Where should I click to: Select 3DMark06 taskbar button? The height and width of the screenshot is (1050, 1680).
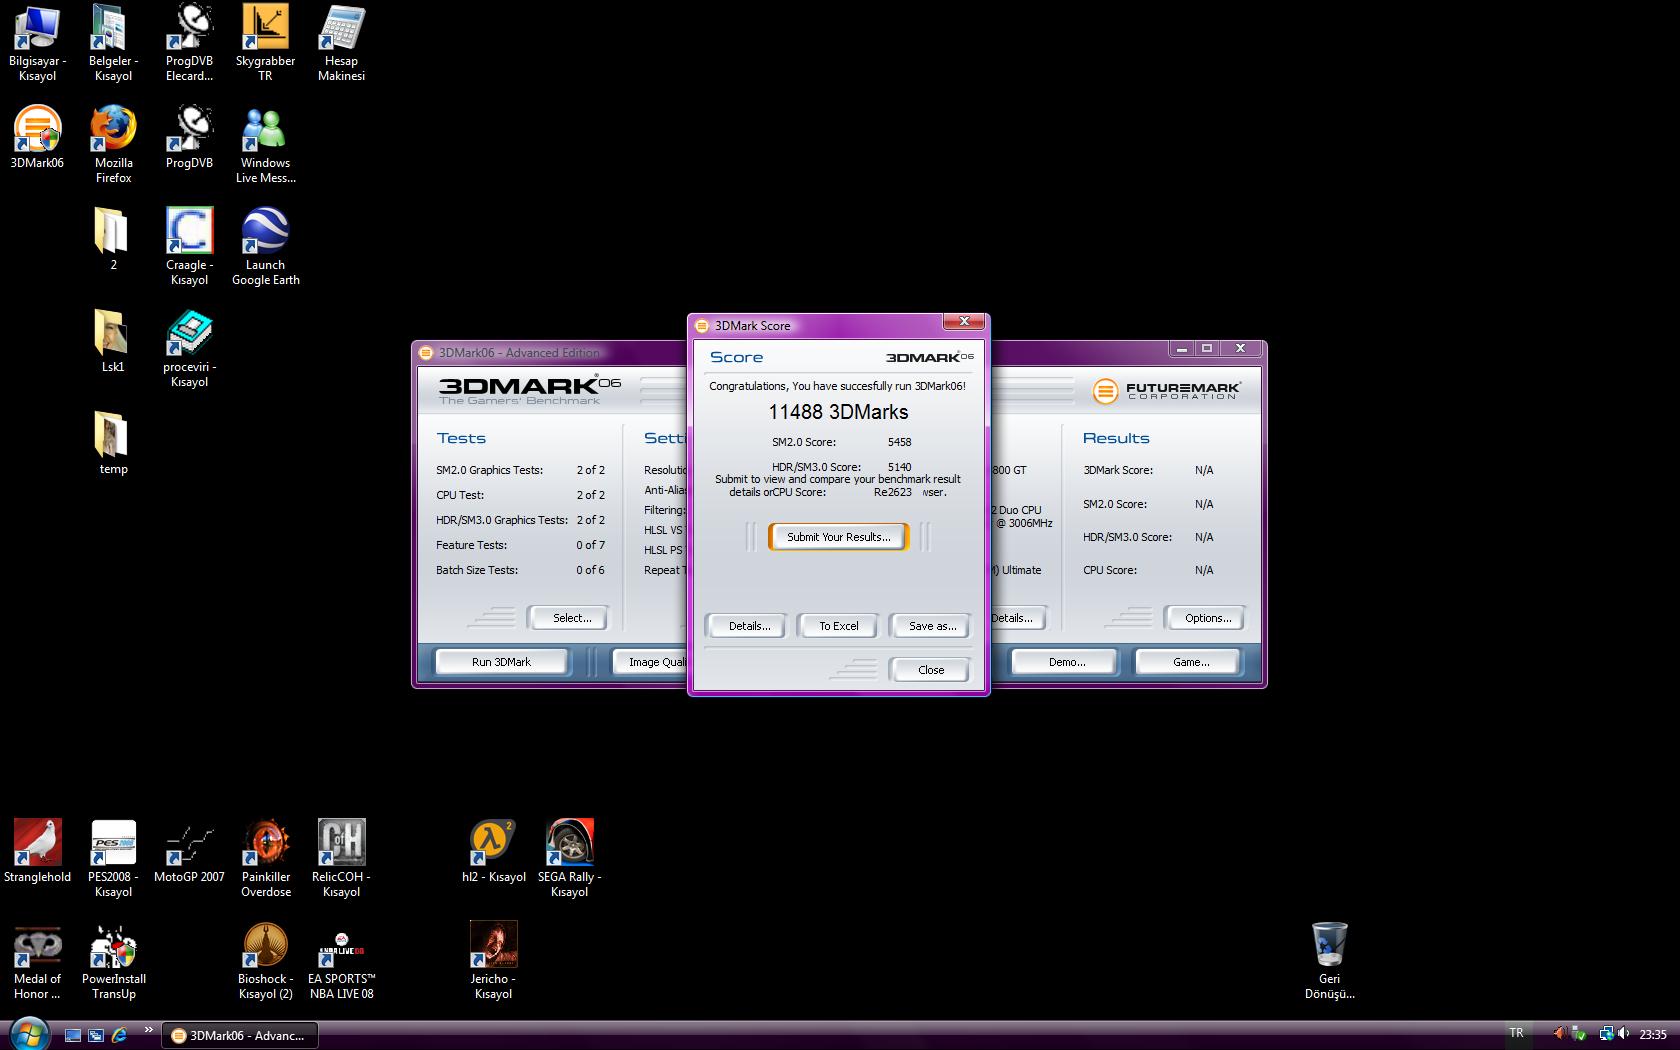[x=240, y=1035]
